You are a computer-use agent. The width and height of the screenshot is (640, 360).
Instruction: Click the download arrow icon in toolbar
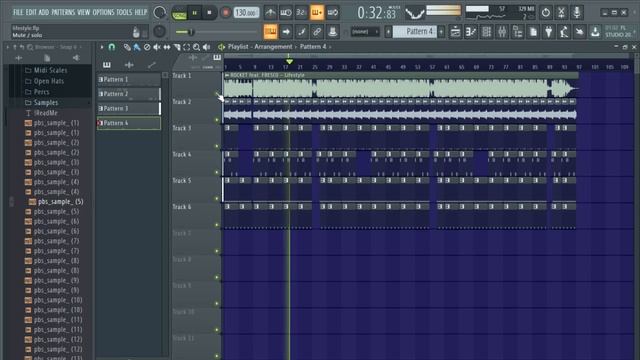coord(595,31)
